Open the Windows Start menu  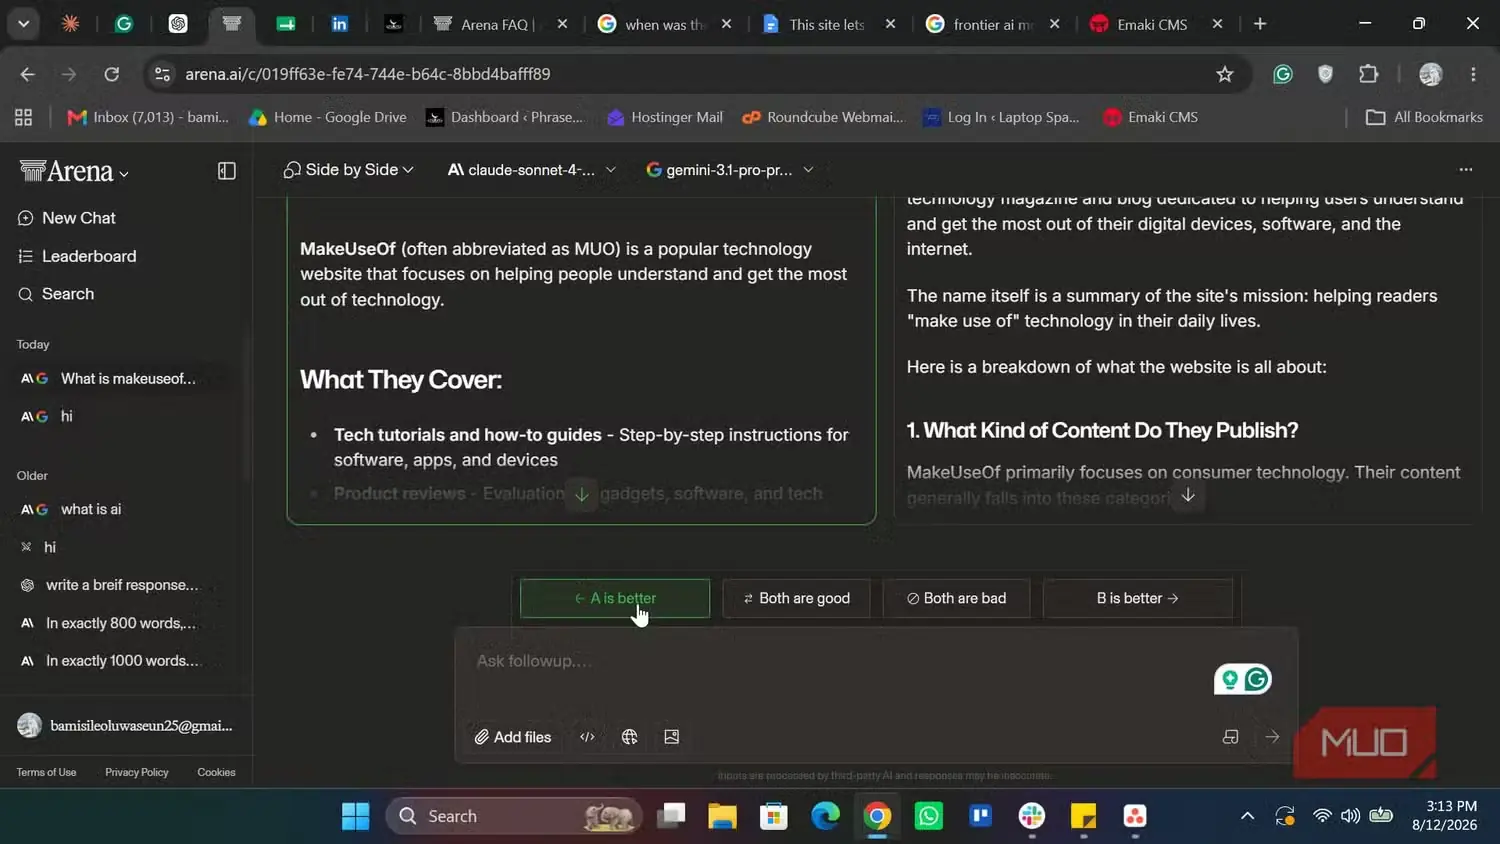(355, 816)
